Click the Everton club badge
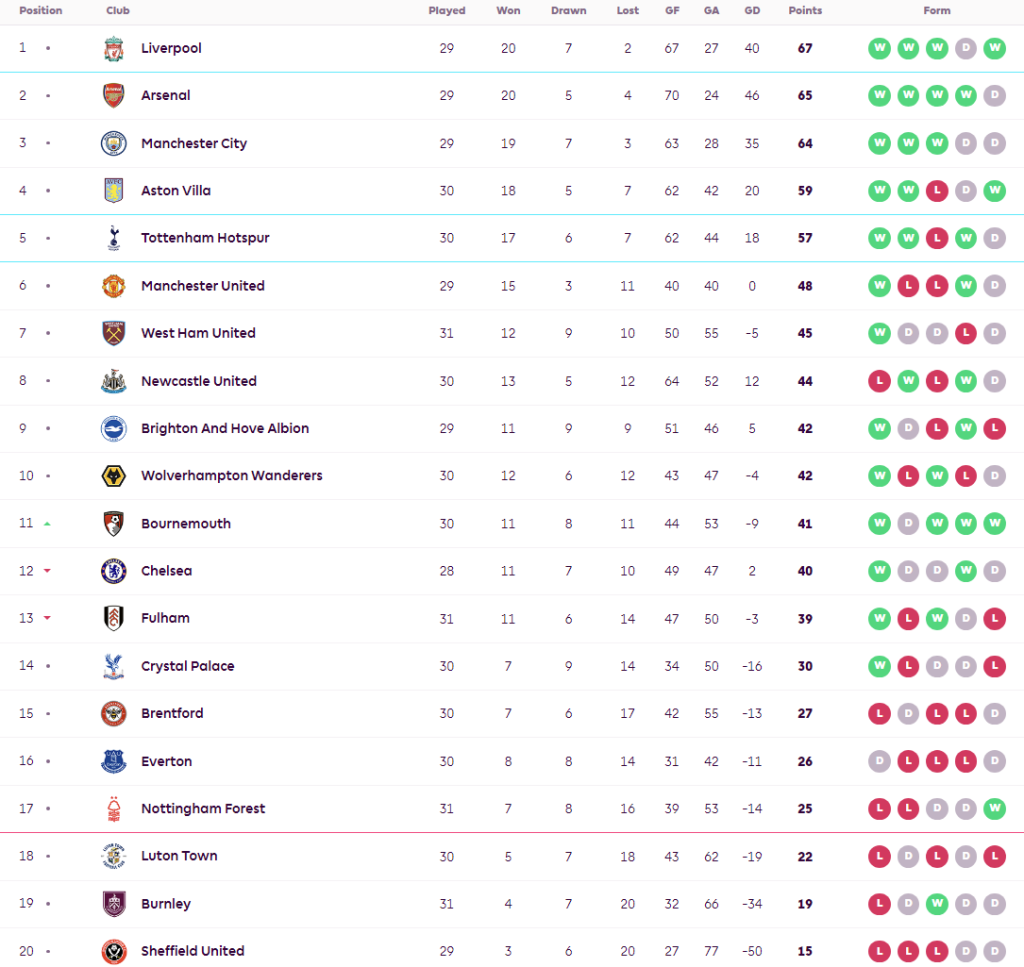Viewport: 1024px width, 967px height. 113,761
